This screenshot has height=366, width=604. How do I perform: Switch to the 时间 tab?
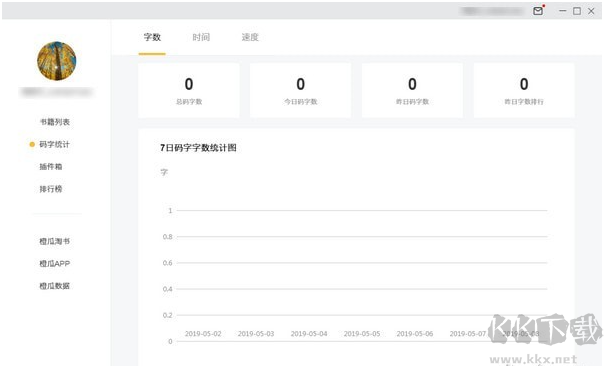[x=201, y=37]
